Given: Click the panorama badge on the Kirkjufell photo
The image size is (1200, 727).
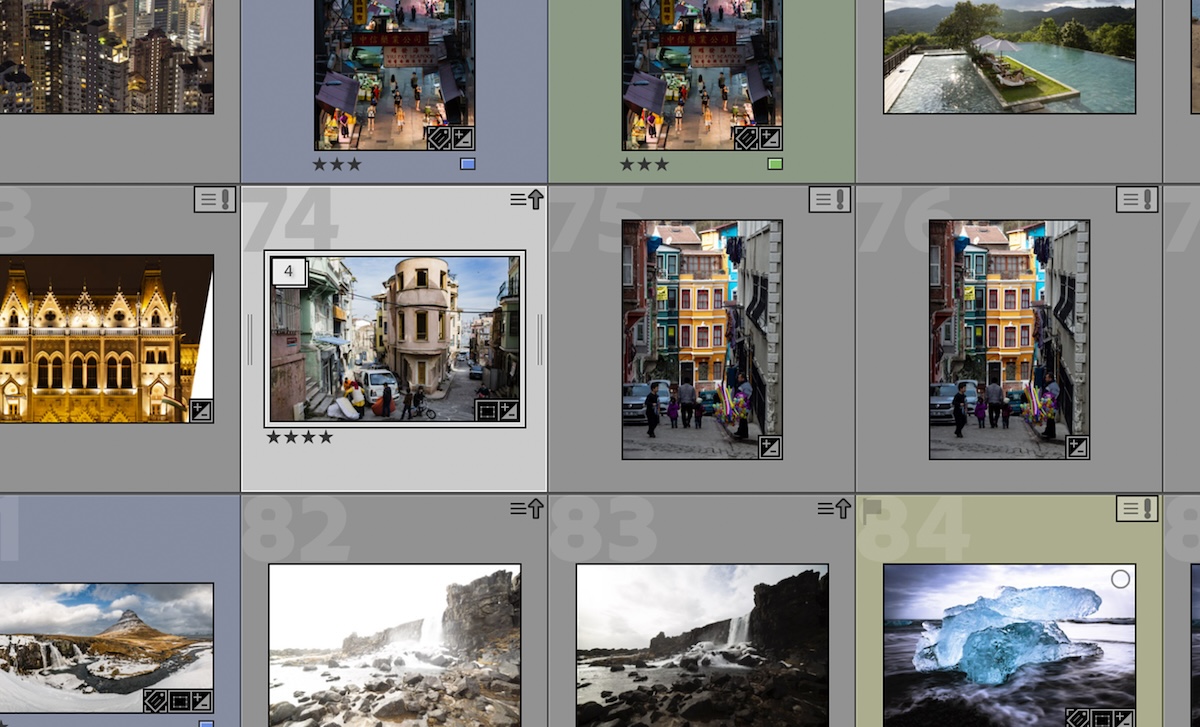Looking at the screenshot, I should pyautogui.click(x=155, y=701).
